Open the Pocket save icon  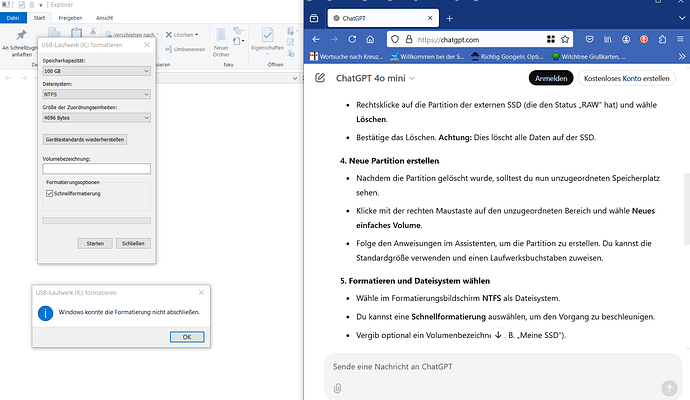(589, 39)
